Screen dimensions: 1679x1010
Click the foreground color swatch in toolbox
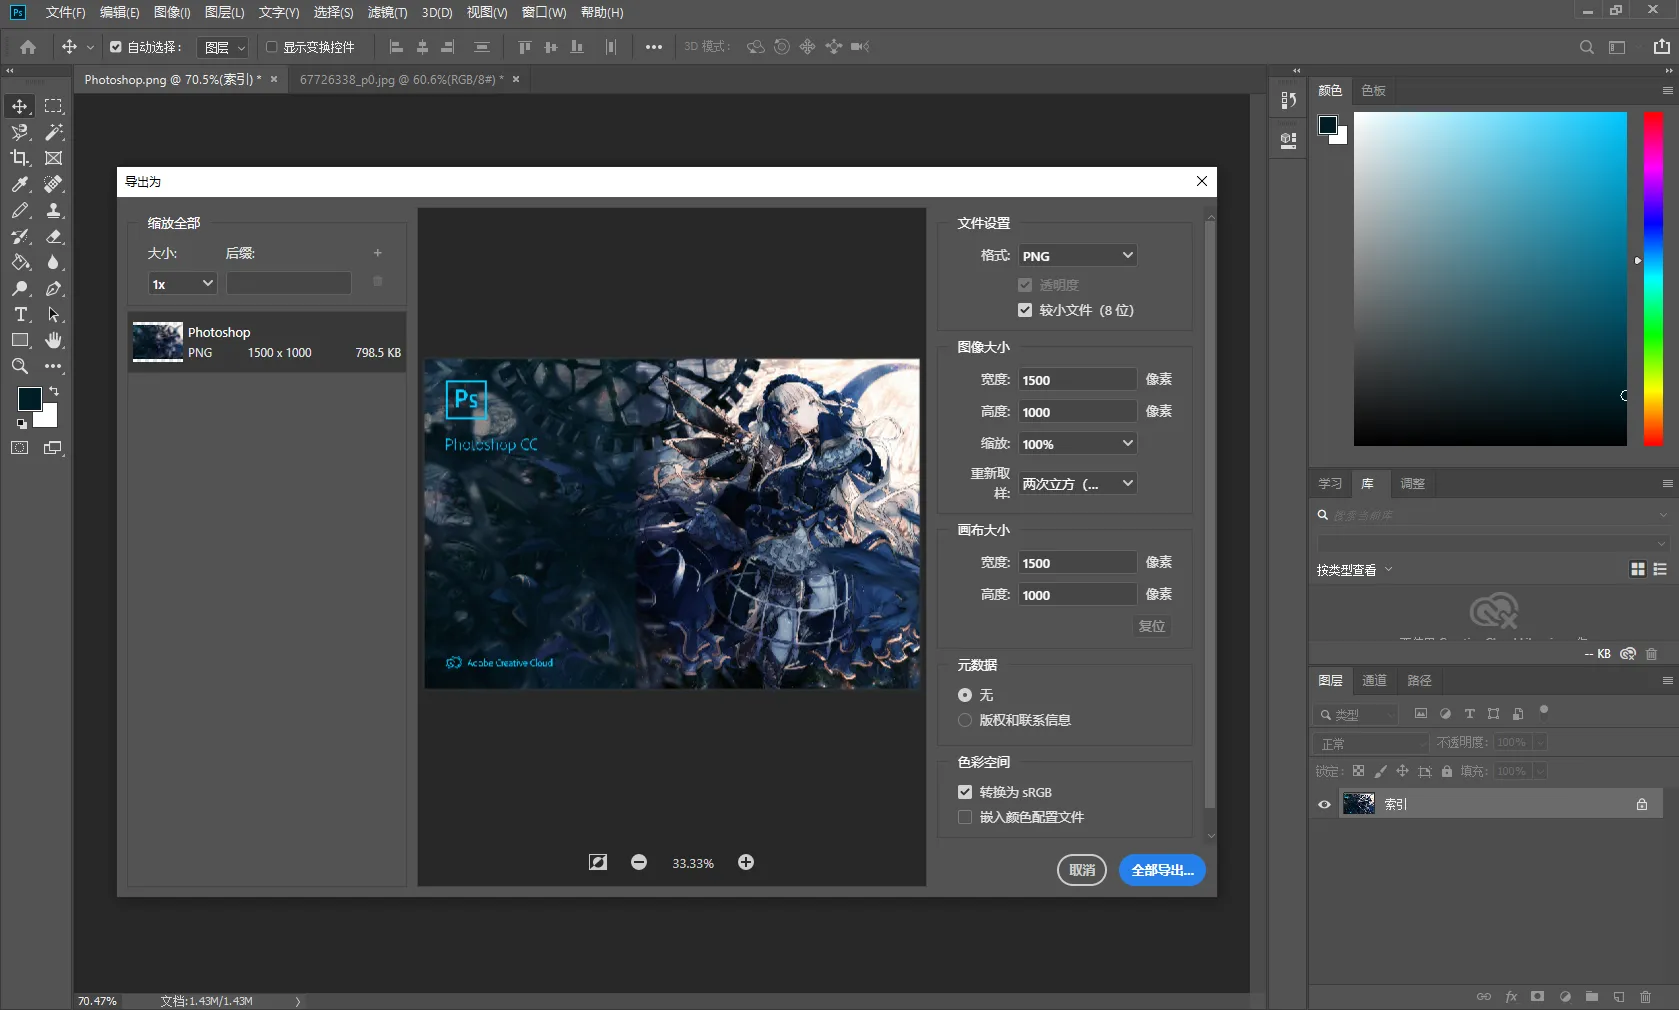click(x=29, y=399)
